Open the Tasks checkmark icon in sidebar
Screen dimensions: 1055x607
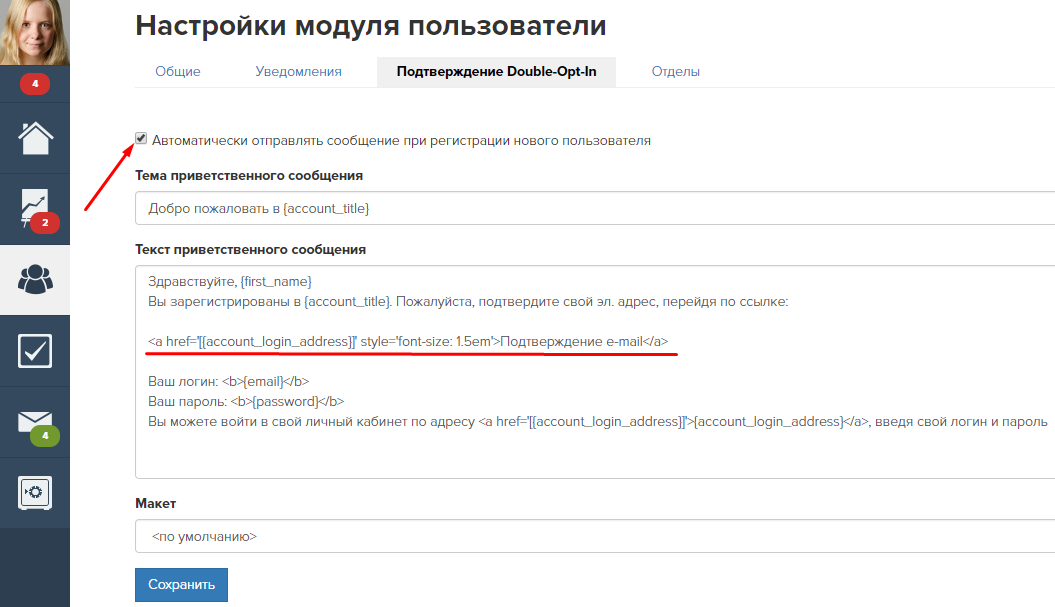pos(35,351)
